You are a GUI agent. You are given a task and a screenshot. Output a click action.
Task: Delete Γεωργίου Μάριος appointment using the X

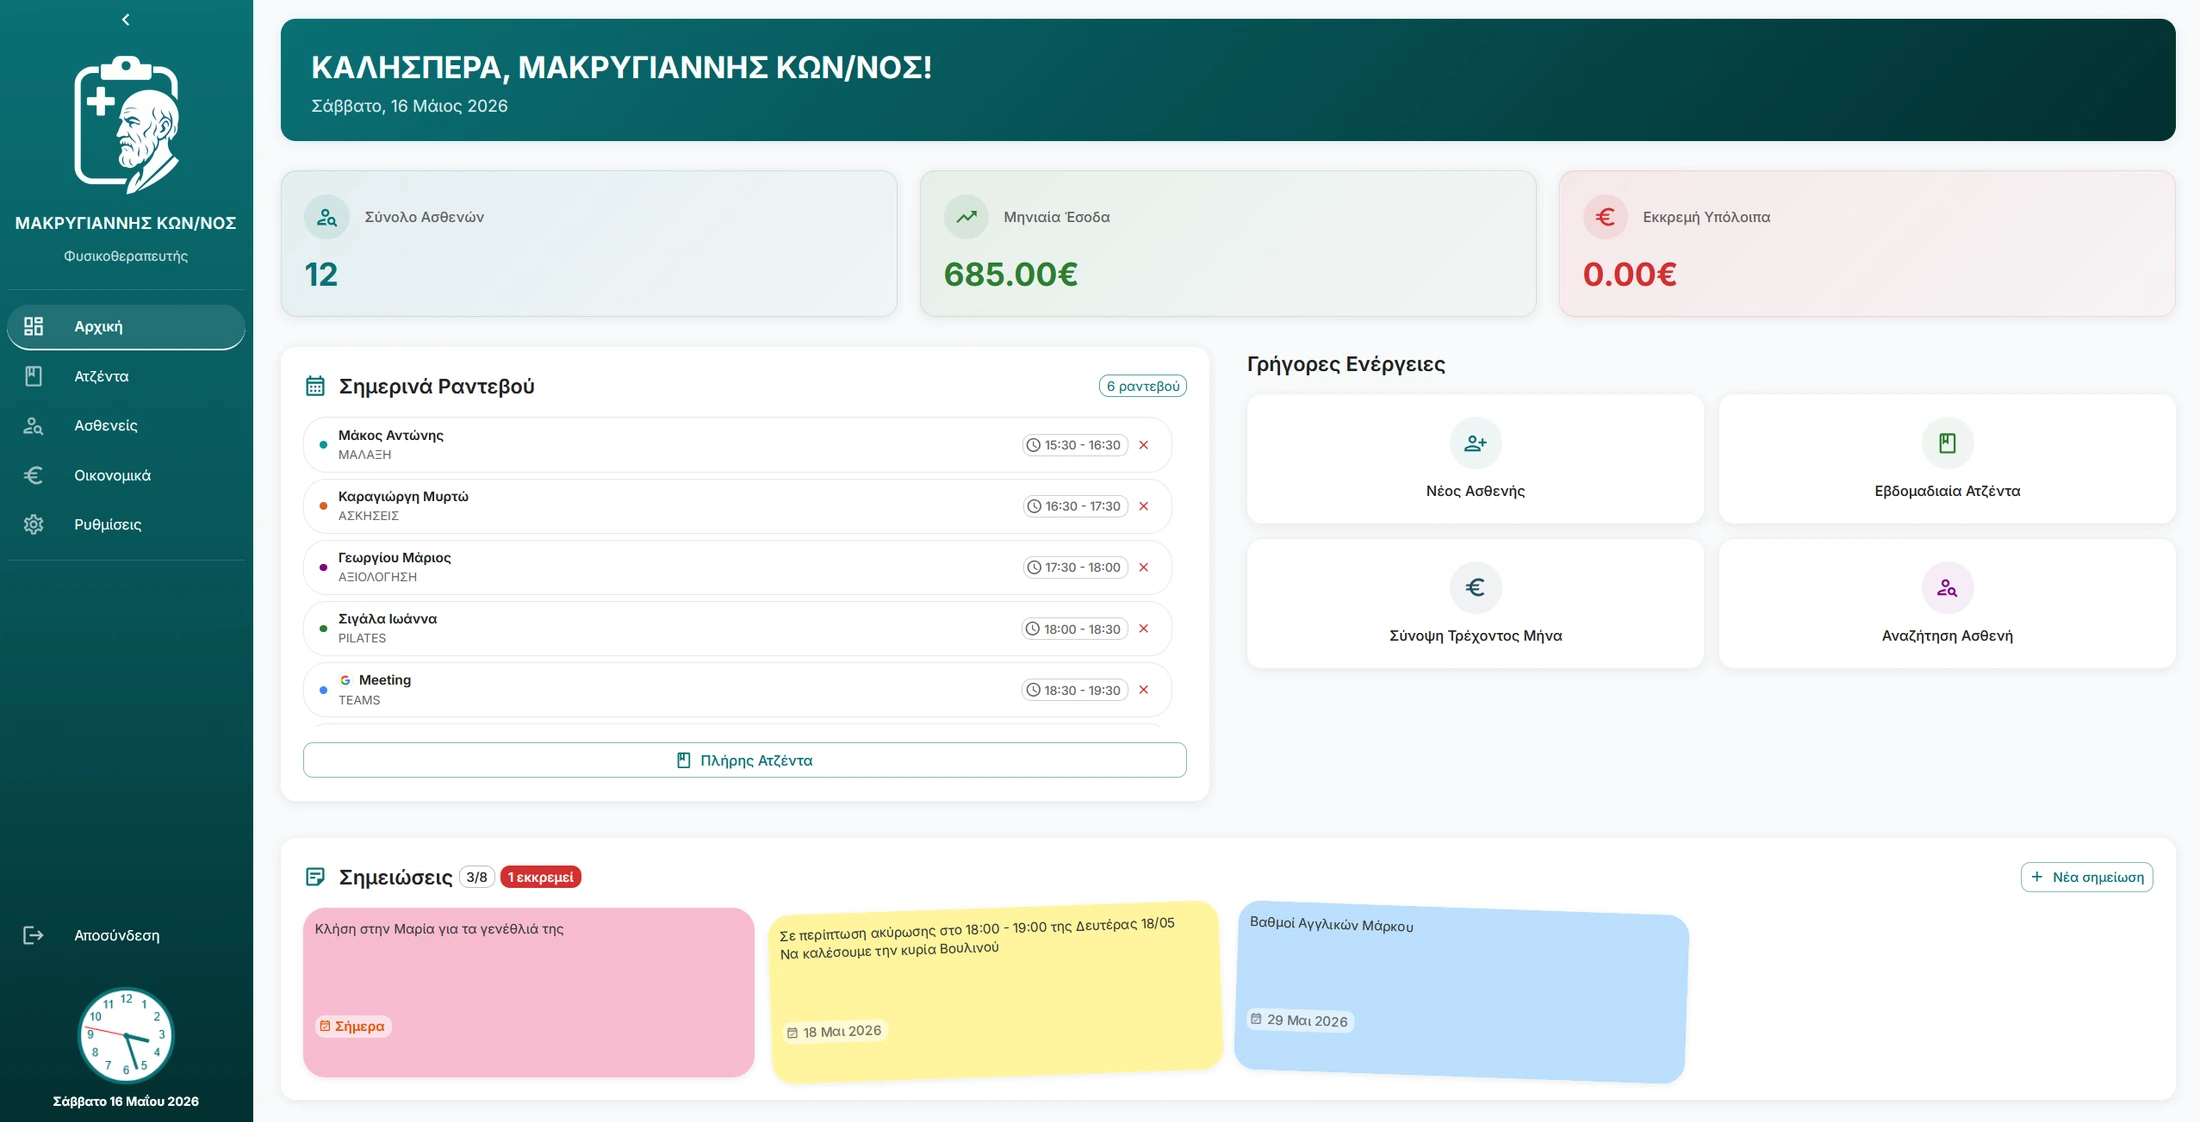pyautogui.click(x=1144, y=567)
